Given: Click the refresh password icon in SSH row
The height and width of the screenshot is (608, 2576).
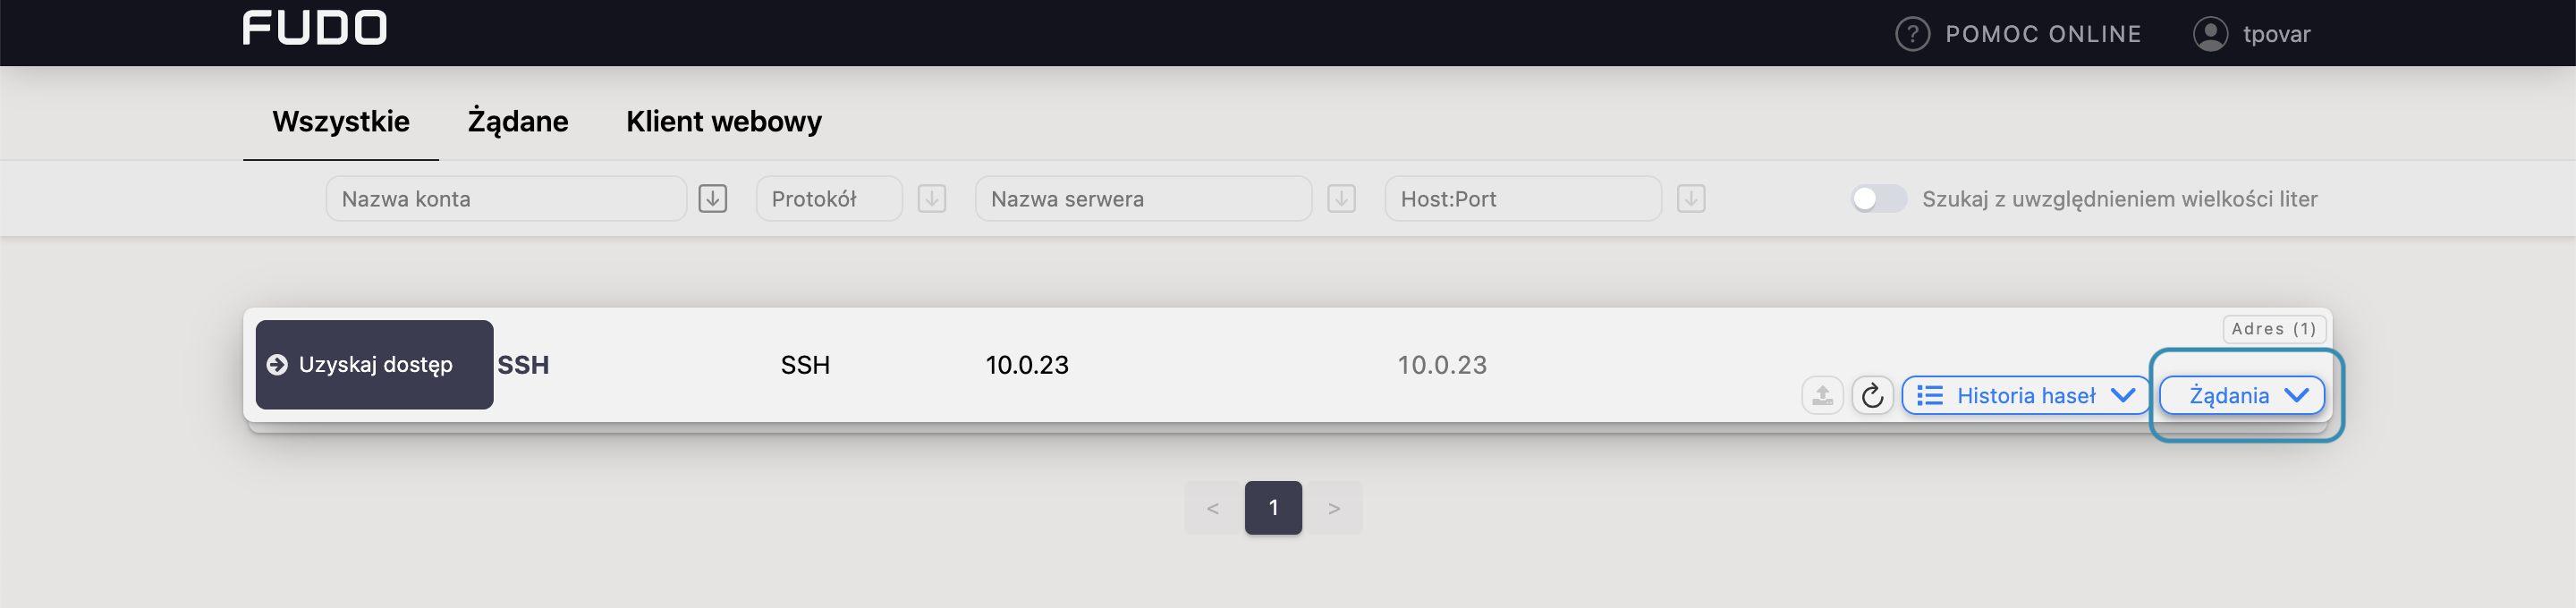Looking at the screenshot, I should [1871, 396].
